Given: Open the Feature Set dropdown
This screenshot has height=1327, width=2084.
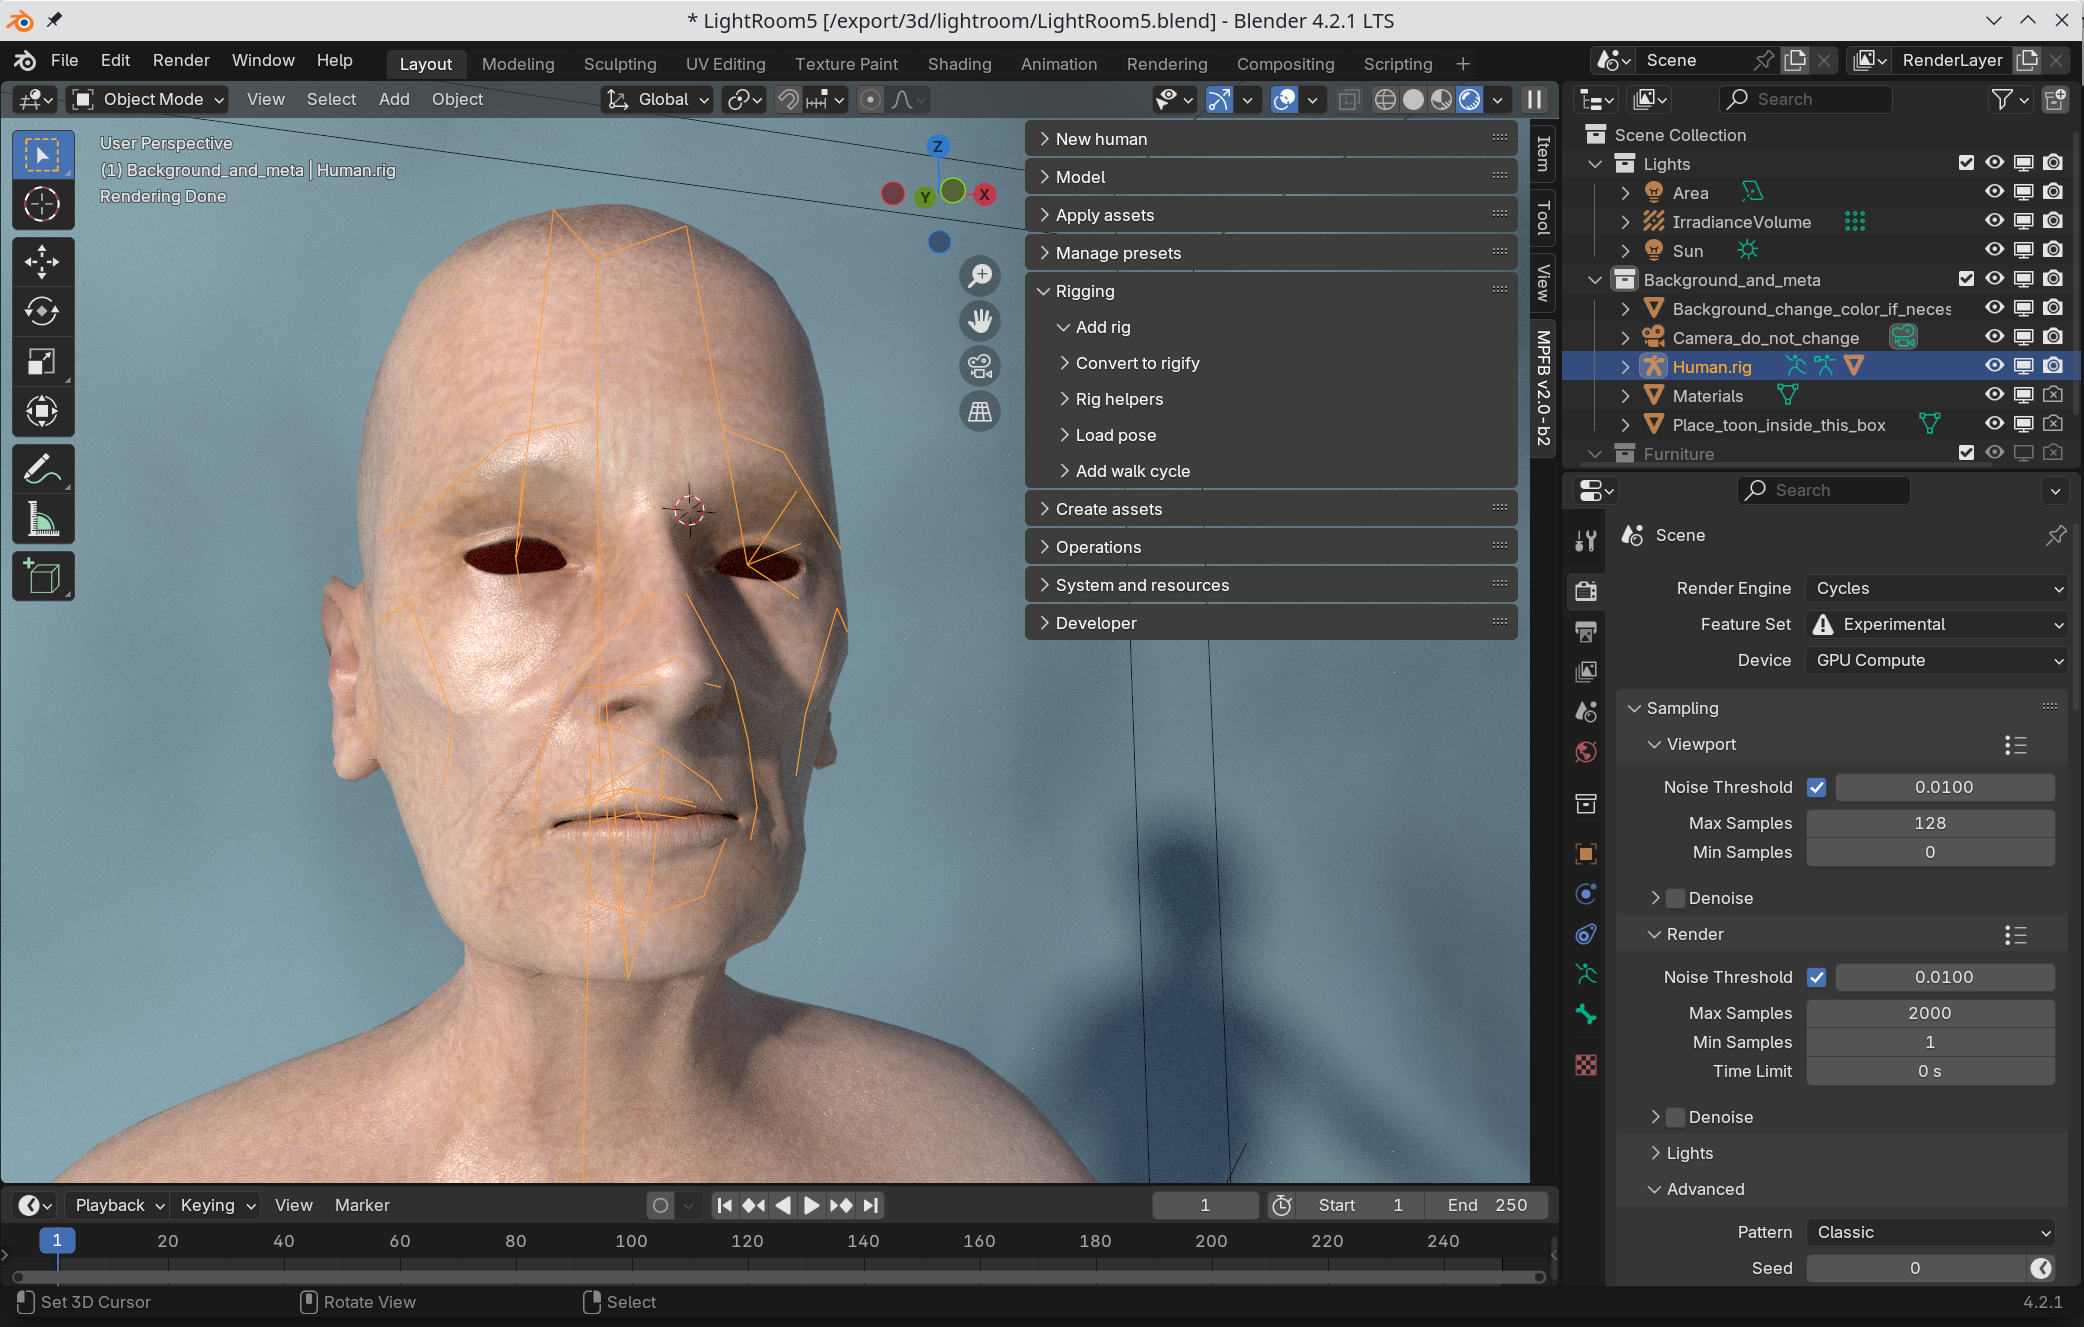Looking at the screenshot, I should [x=1936, y=624].
